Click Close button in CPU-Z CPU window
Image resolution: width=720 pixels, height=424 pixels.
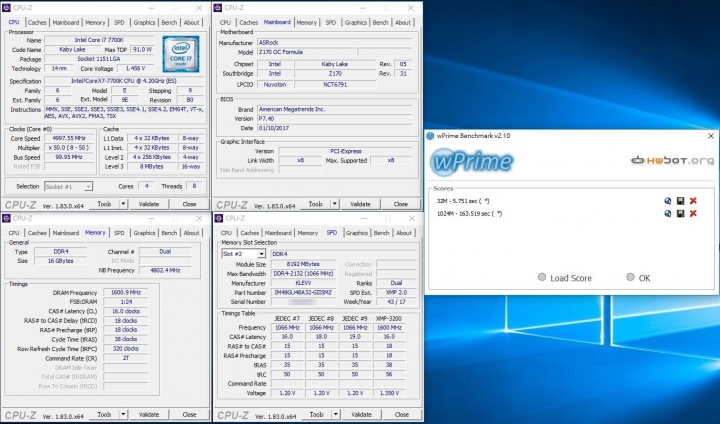[x=190, y=204]
